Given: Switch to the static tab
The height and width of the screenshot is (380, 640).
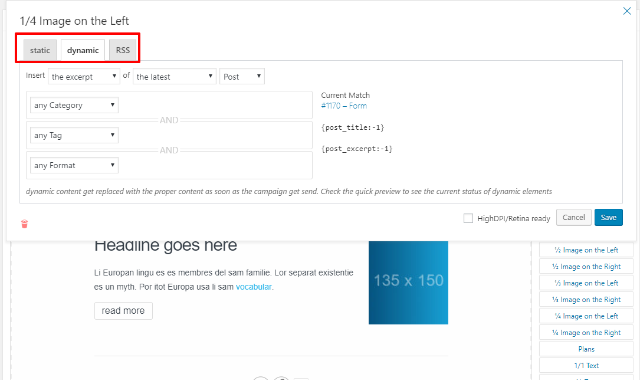Looking at the screenshot, I should click(40, 50).
